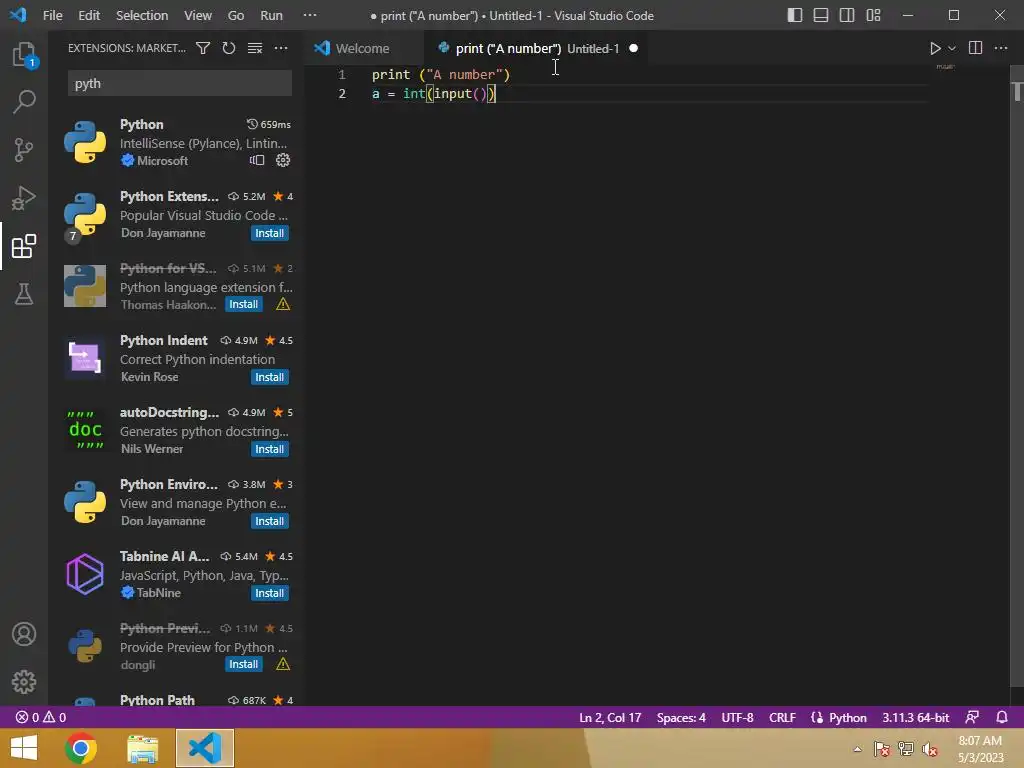Open the Go menu
The width and height of the screenshot is (1024, 768).
coord(236,15)
